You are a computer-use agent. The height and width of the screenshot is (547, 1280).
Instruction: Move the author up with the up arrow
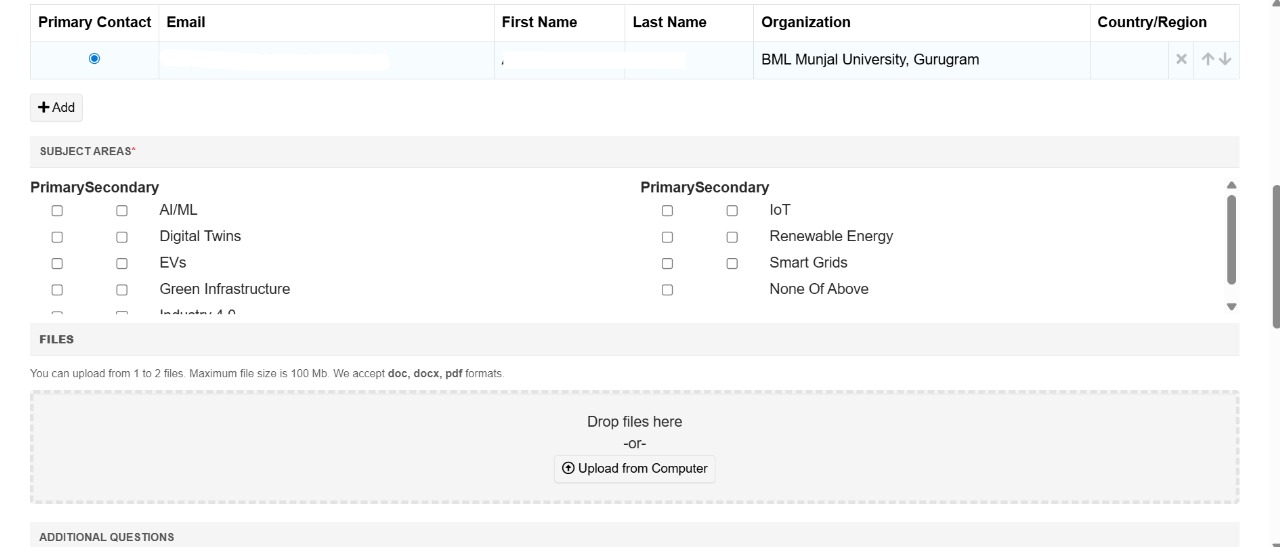pyautogui.click(x=1208, y=59)
